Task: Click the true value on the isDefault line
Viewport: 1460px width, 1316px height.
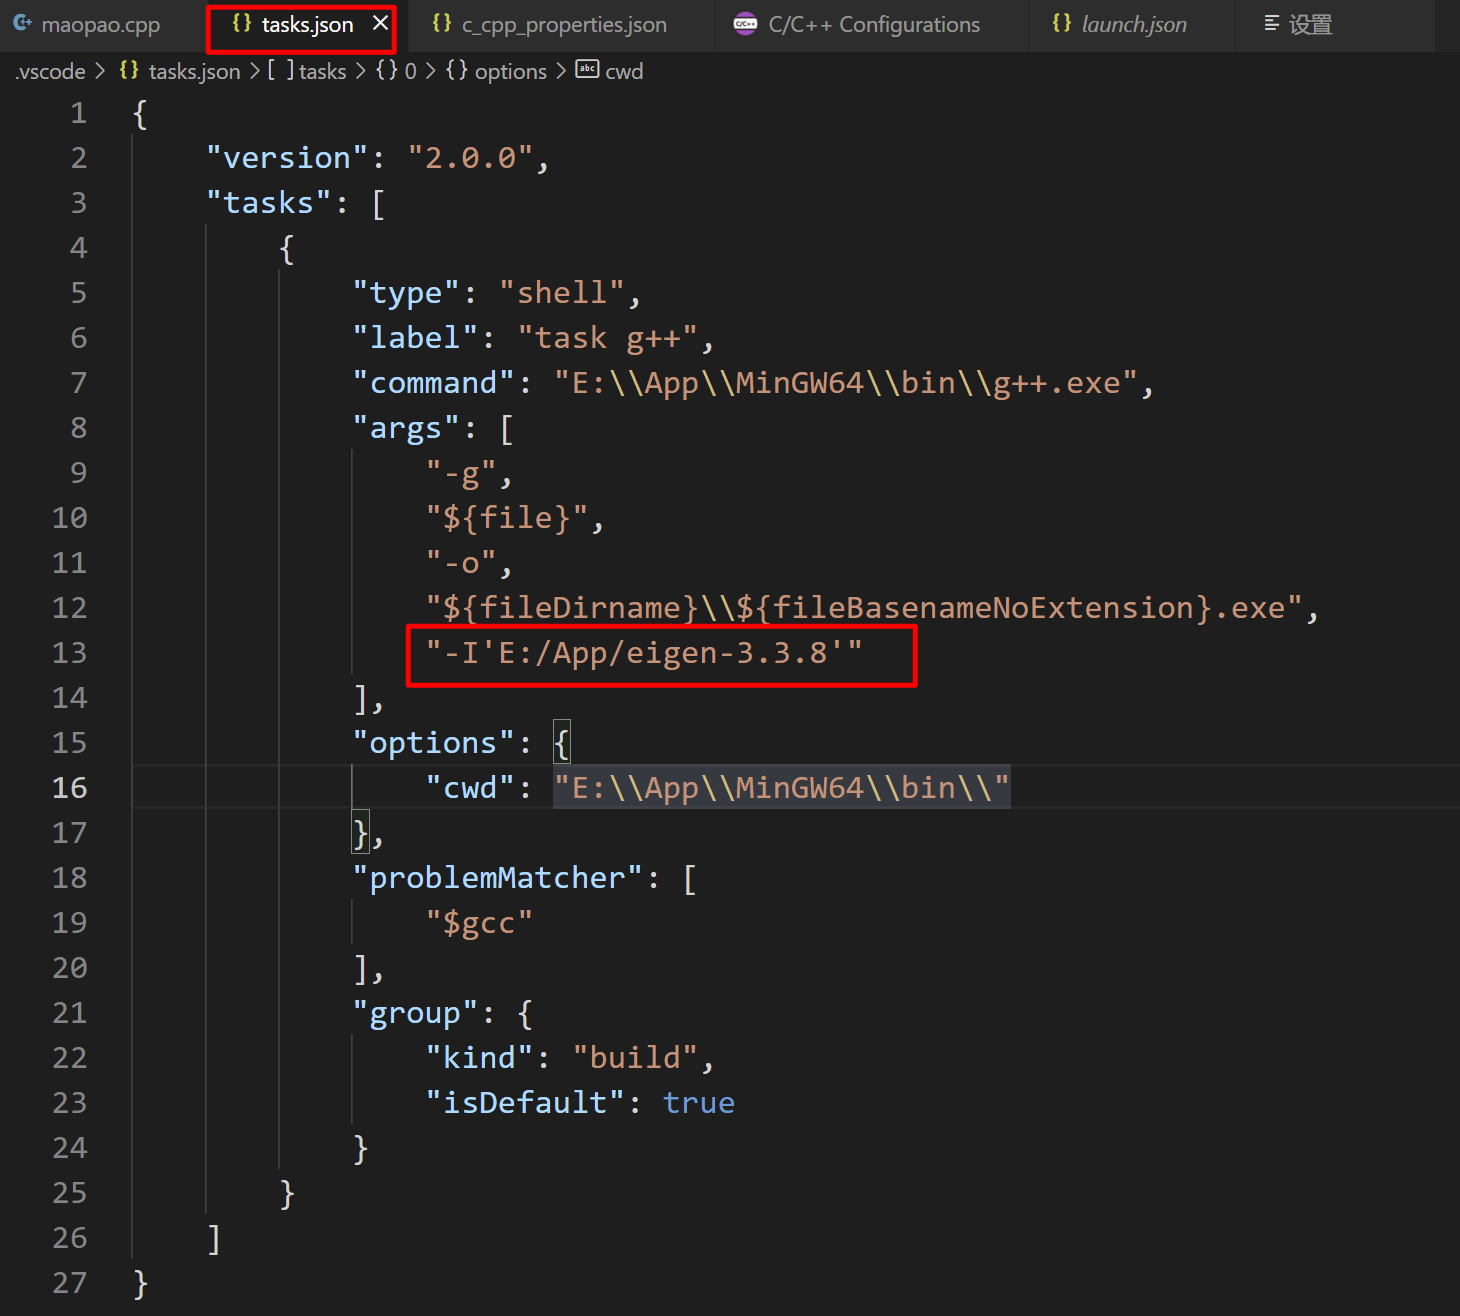Action: (698, 1101)
